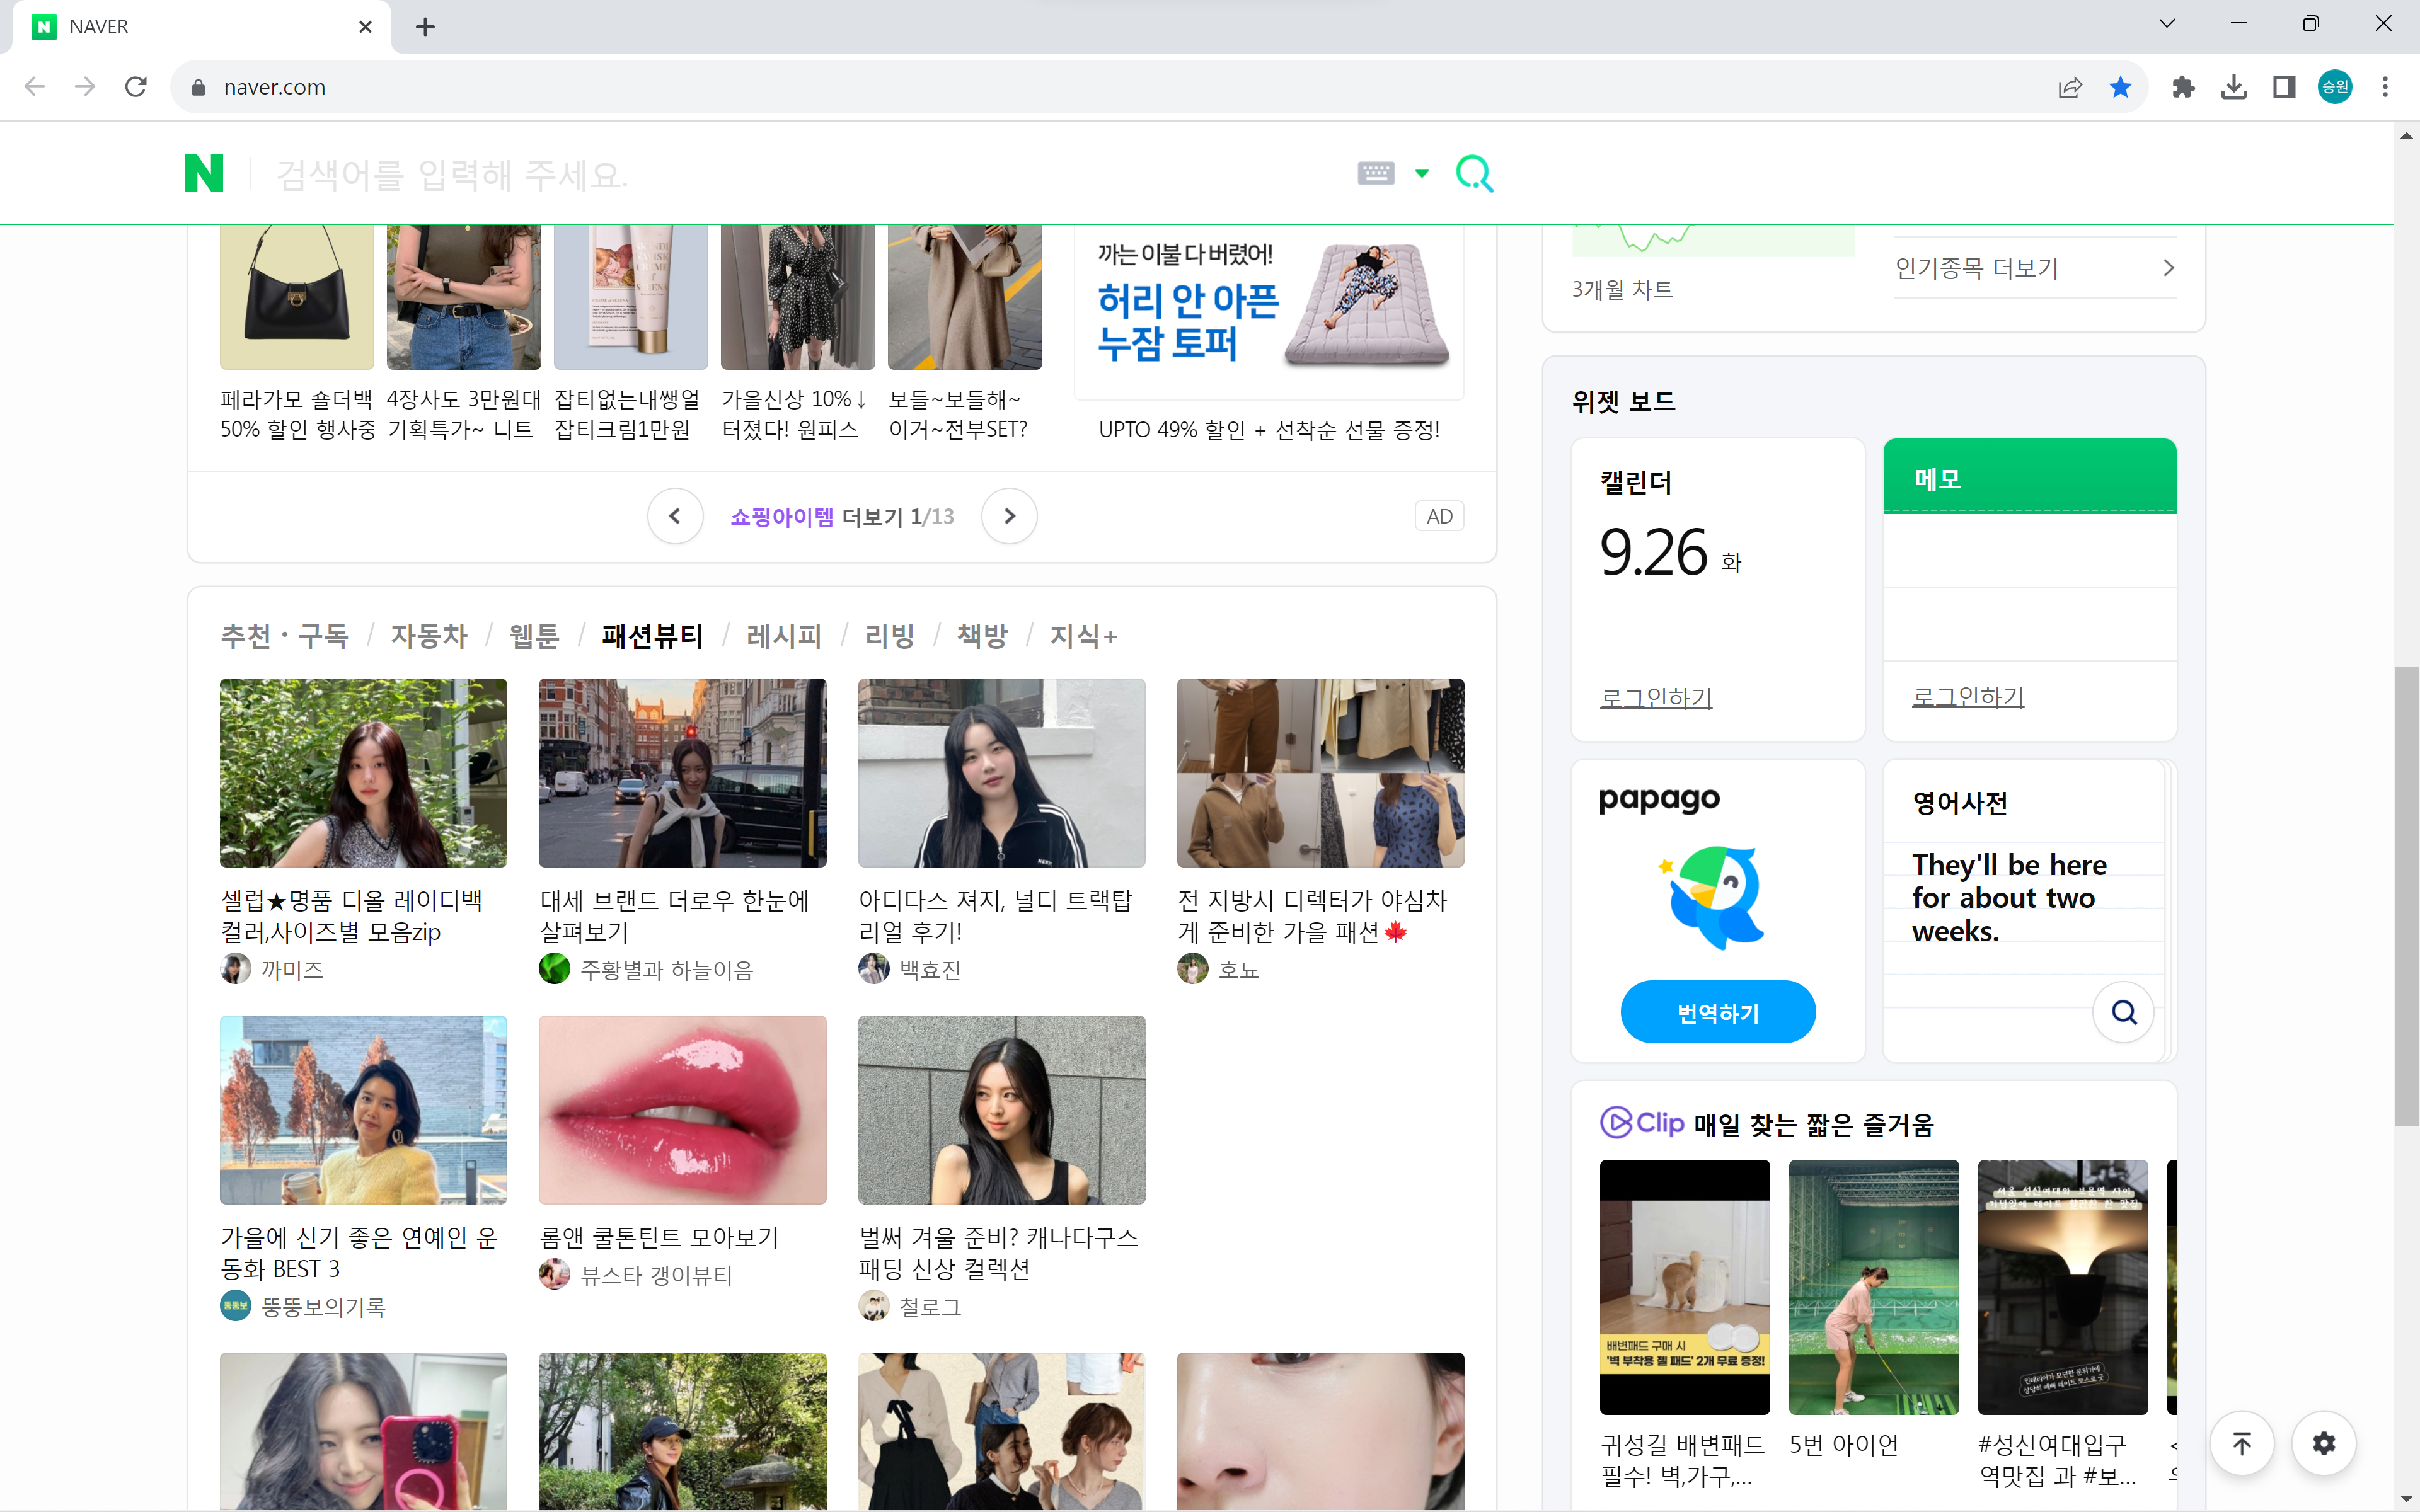Image resolution: width=2420 pixels, height=1512 pixels.
Task: Click the green Naver N logo
Action: click(204, 174)
